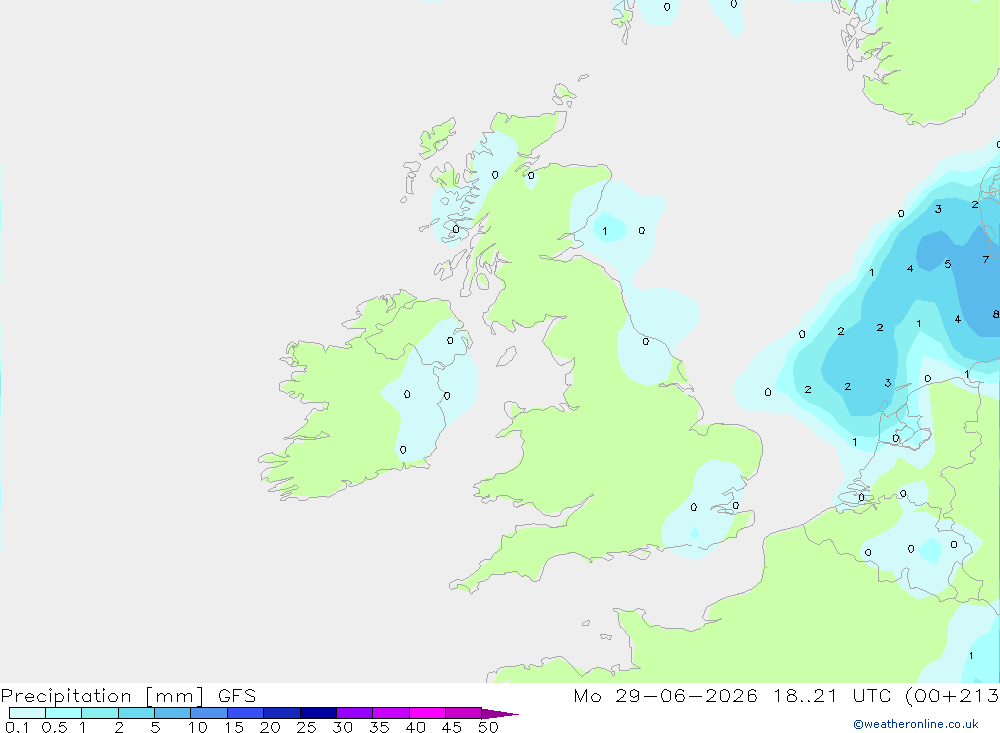Click the '[mm]' unit label
The height and width of the screenshot is (733, 1000).
pos(175,696)
